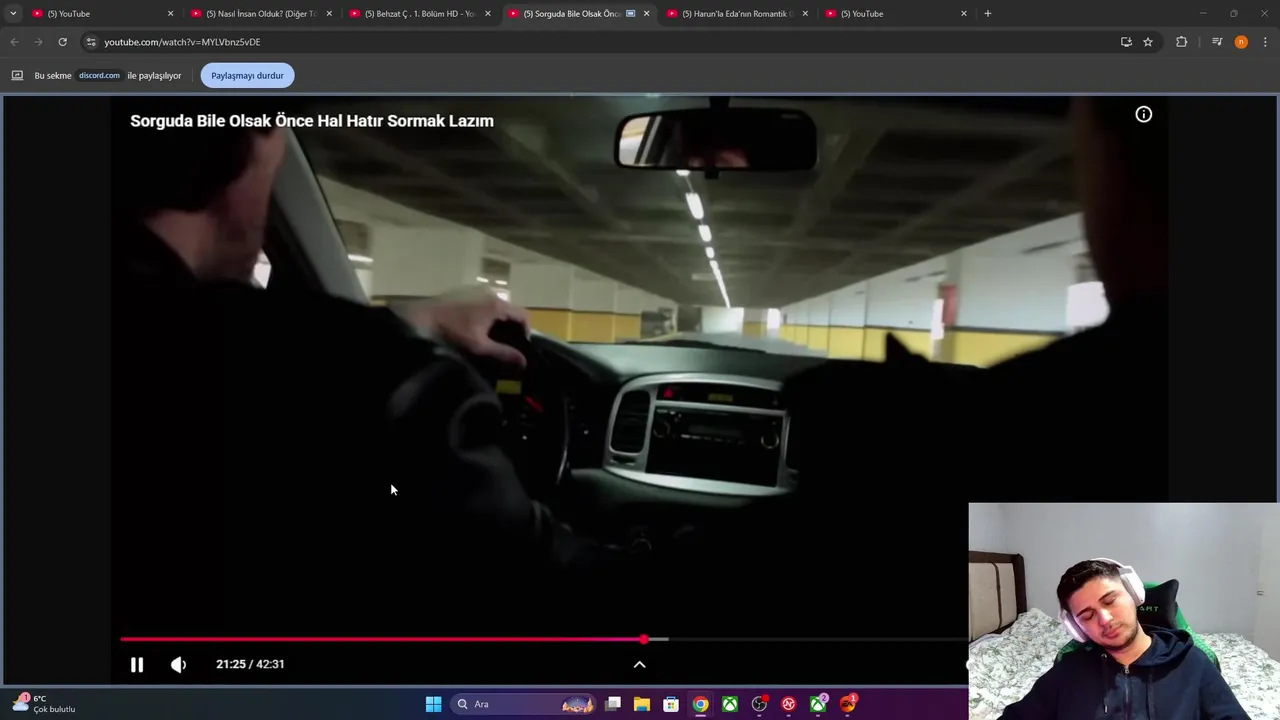Open the tab search dropdown arrow
The height and width of the screenshot is (720, 1280).
(x=13, y=13)
